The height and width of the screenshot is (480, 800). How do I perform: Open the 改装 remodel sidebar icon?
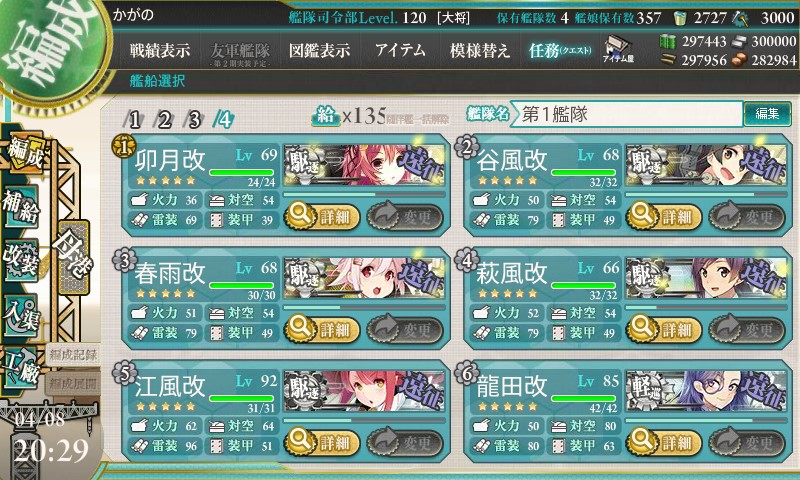[x=21, y=261]
